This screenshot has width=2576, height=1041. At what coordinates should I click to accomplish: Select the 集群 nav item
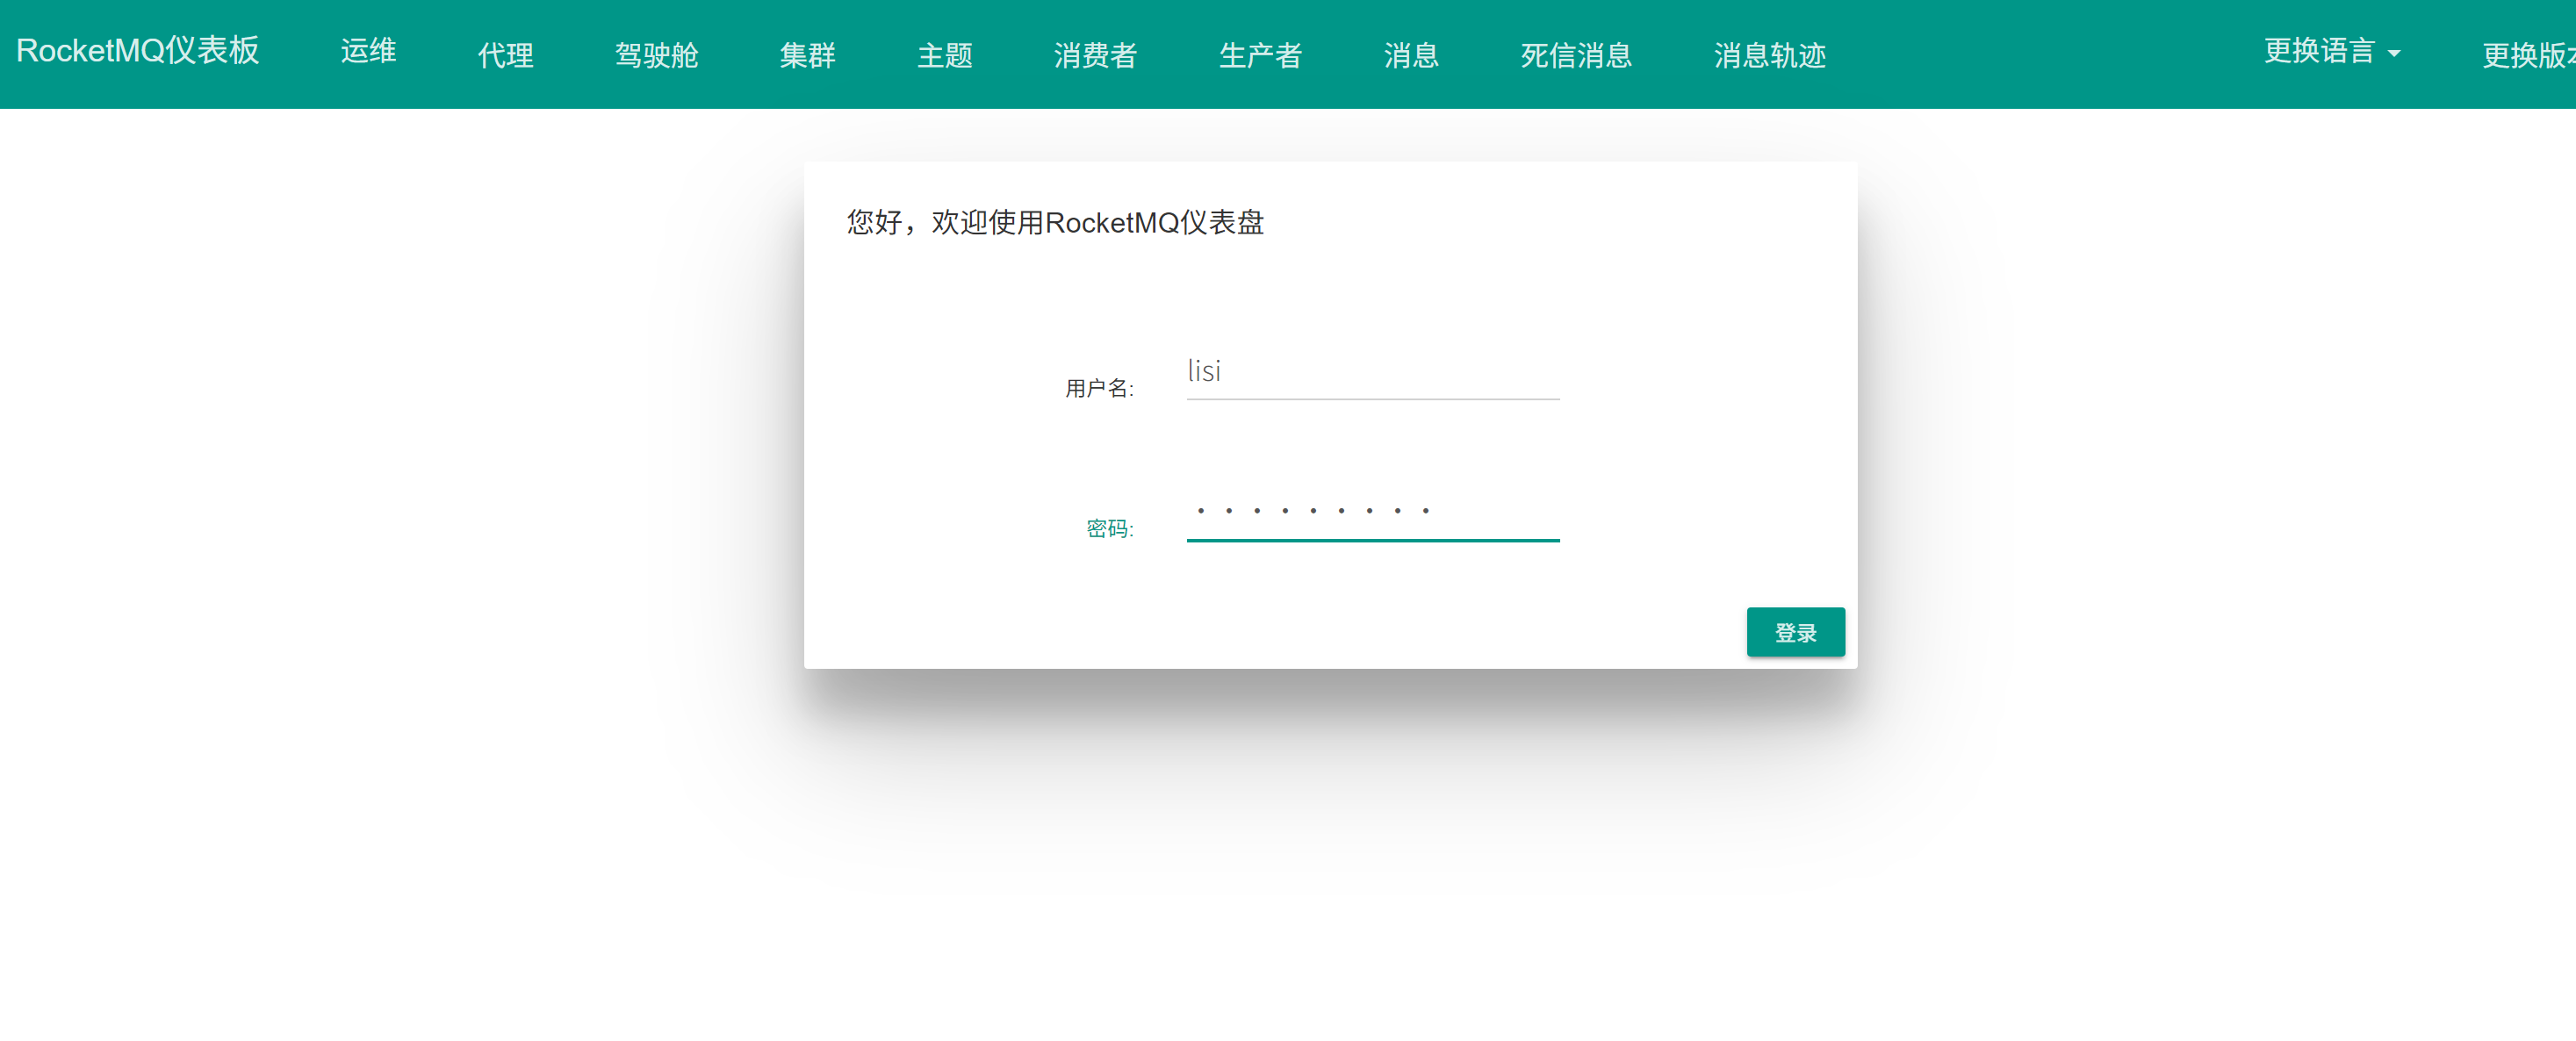click(x=807, y=55)
